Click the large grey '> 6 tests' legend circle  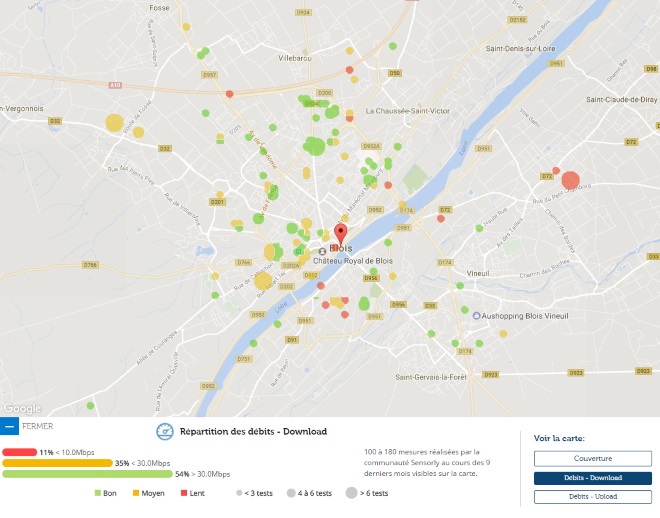click(x=351, y=493)
